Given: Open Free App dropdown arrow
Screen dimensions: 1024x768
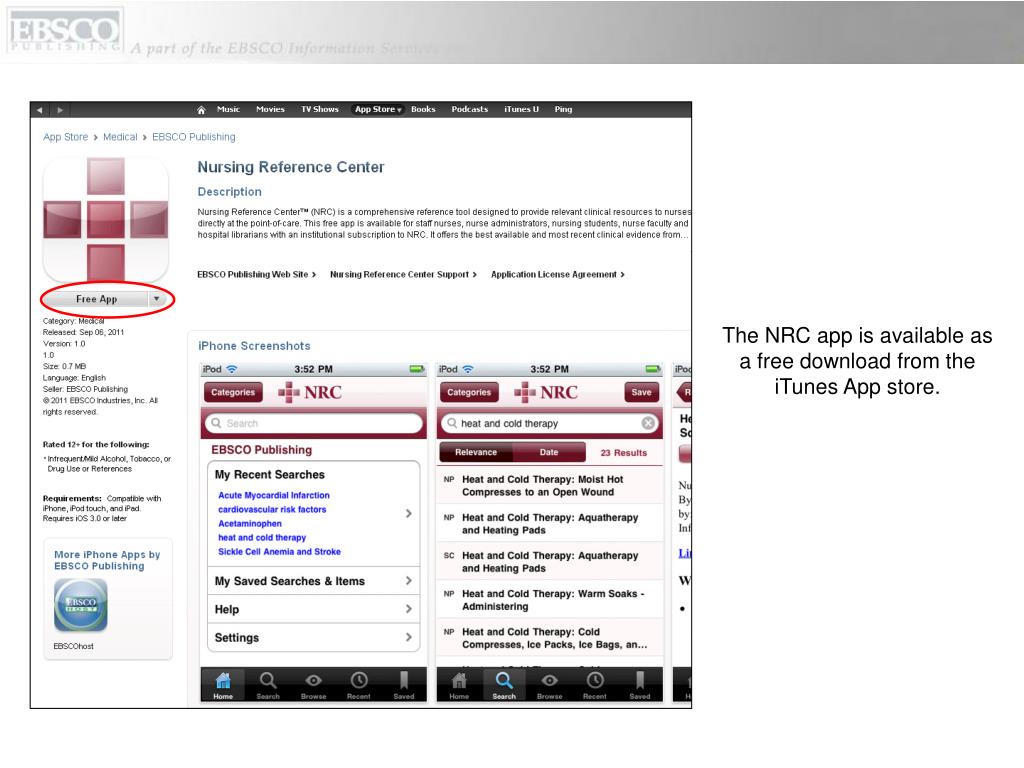Looking at the screenshot, I should pos(157,299).
